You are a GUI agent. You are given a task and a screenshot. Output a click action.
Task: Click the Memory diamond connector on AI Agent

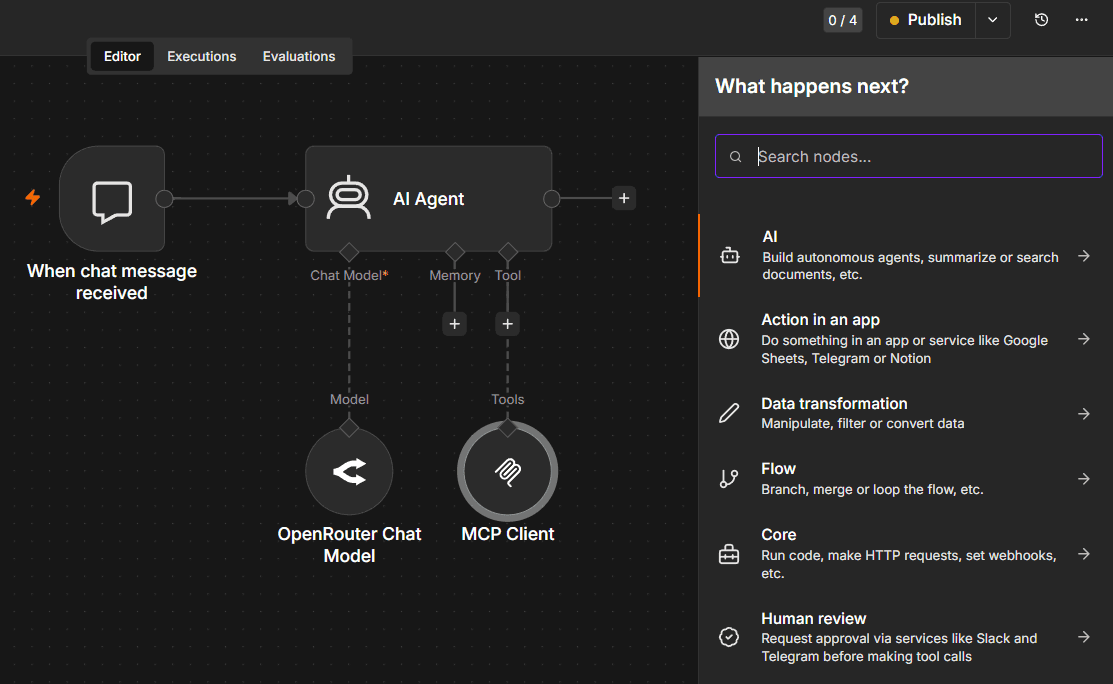[x=455, y=252]
